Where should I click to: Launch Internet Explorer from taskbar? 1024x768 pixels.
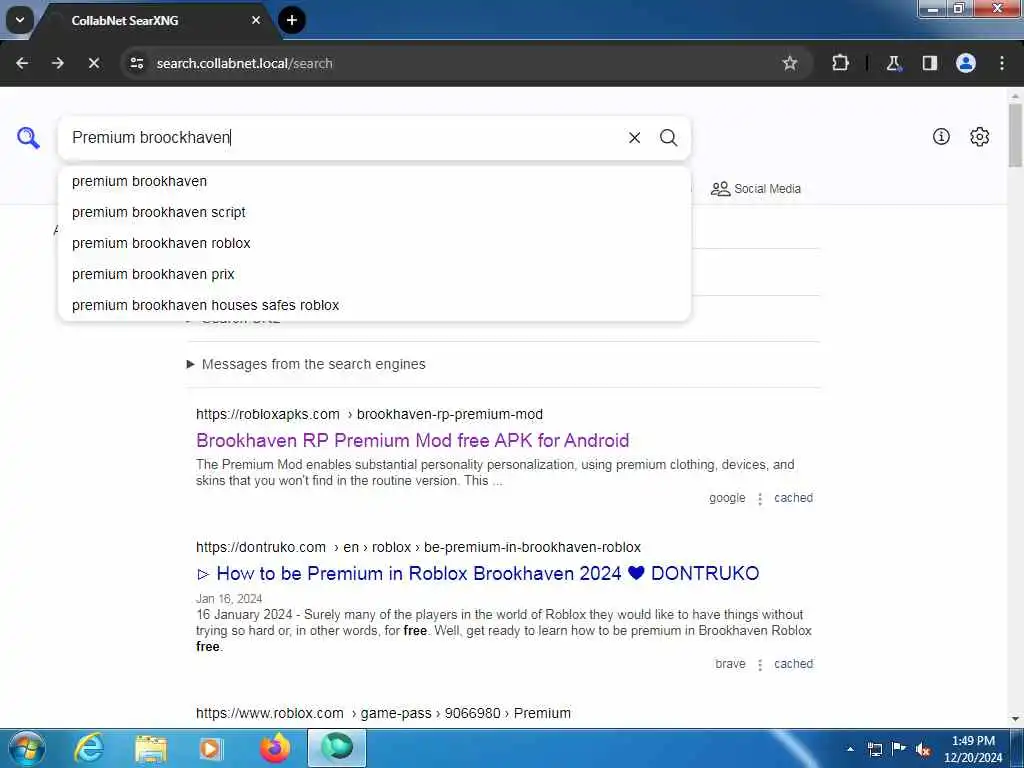89,748
